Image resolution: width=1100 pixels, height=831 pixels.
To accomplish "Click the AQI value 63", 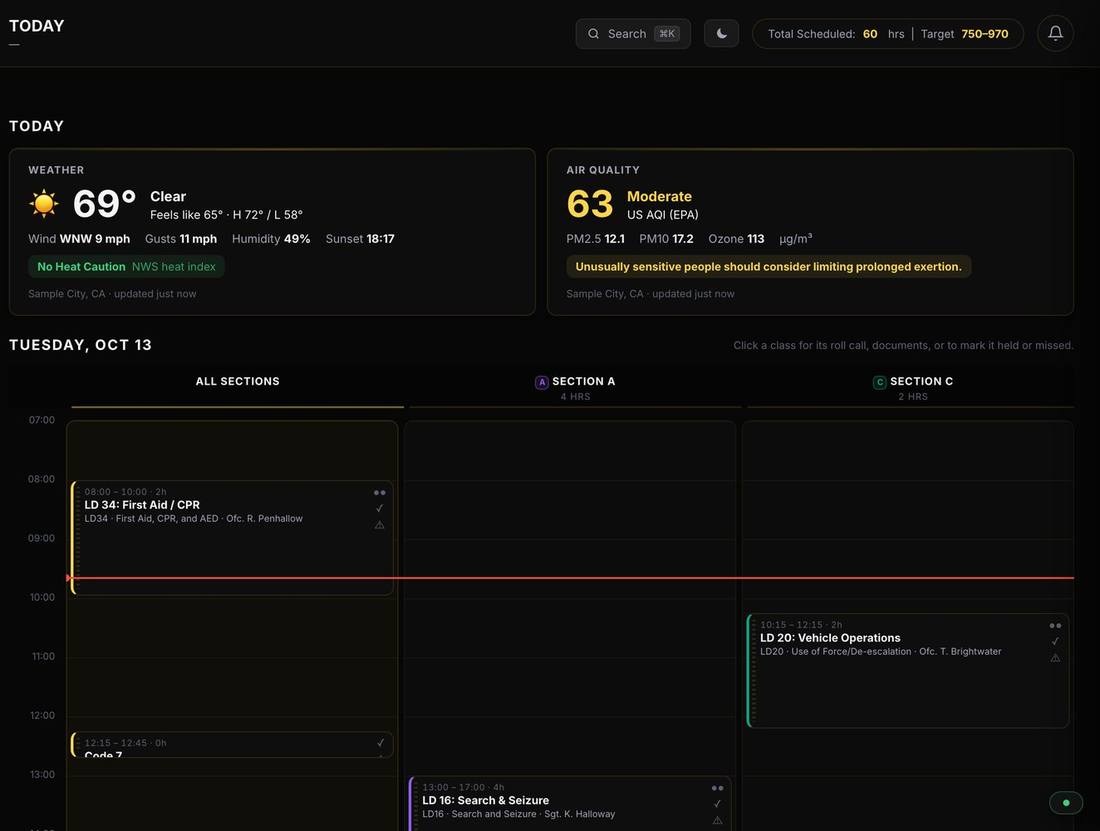I will click(x=589, y=204).
